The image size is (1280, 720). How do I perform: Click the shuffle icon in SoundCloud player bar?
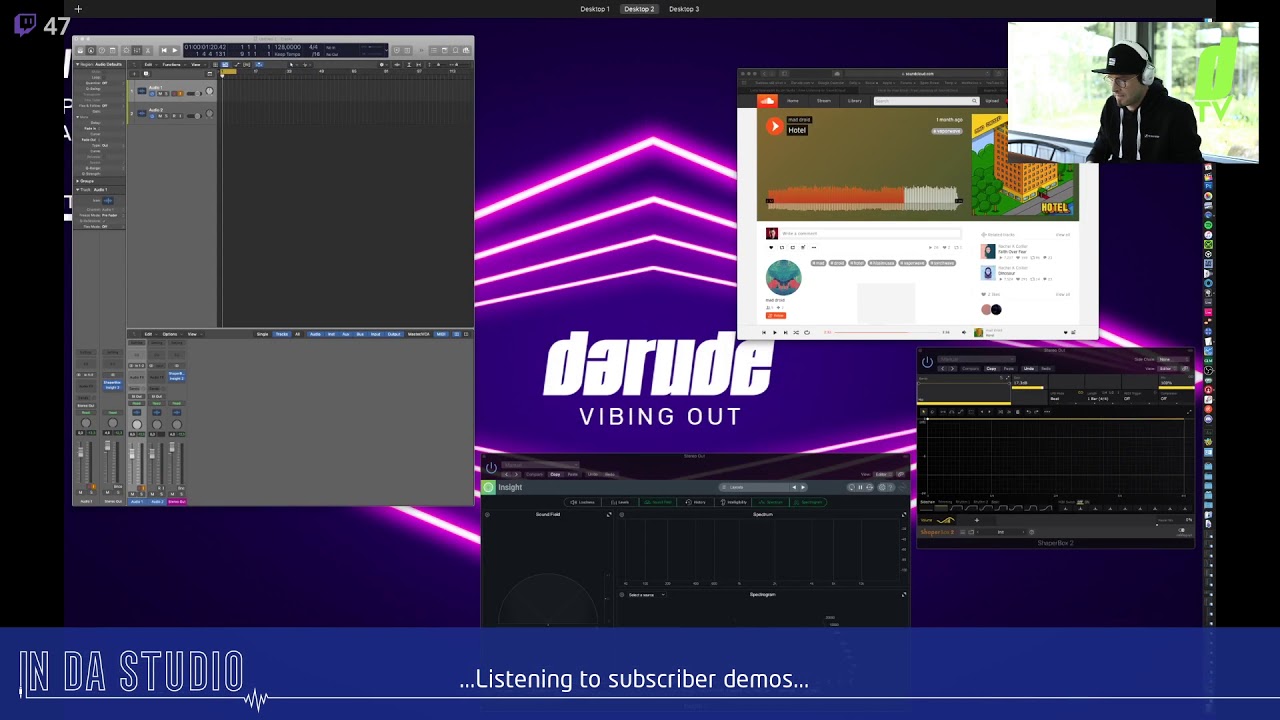pos(796,332)
